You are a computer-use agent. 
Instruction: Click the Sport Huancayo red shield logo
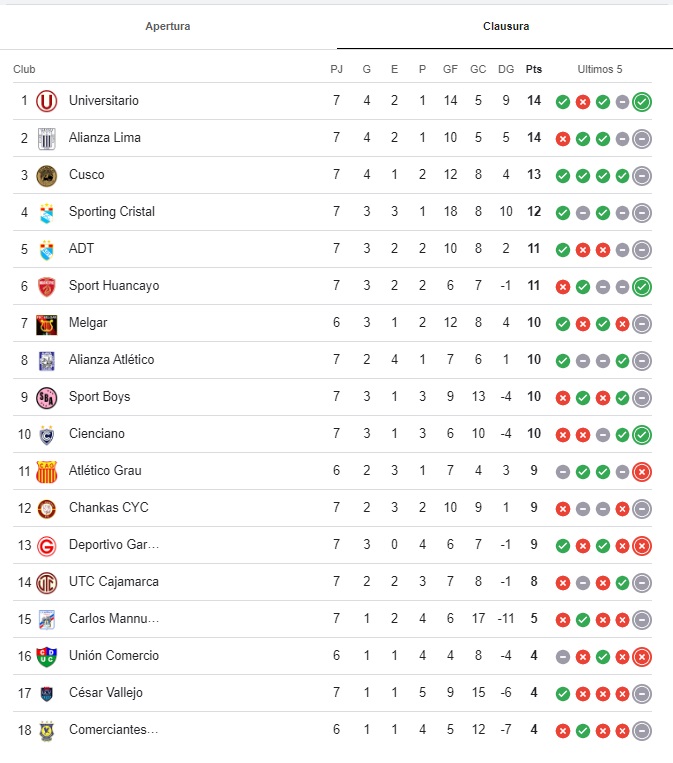point(46,286)
